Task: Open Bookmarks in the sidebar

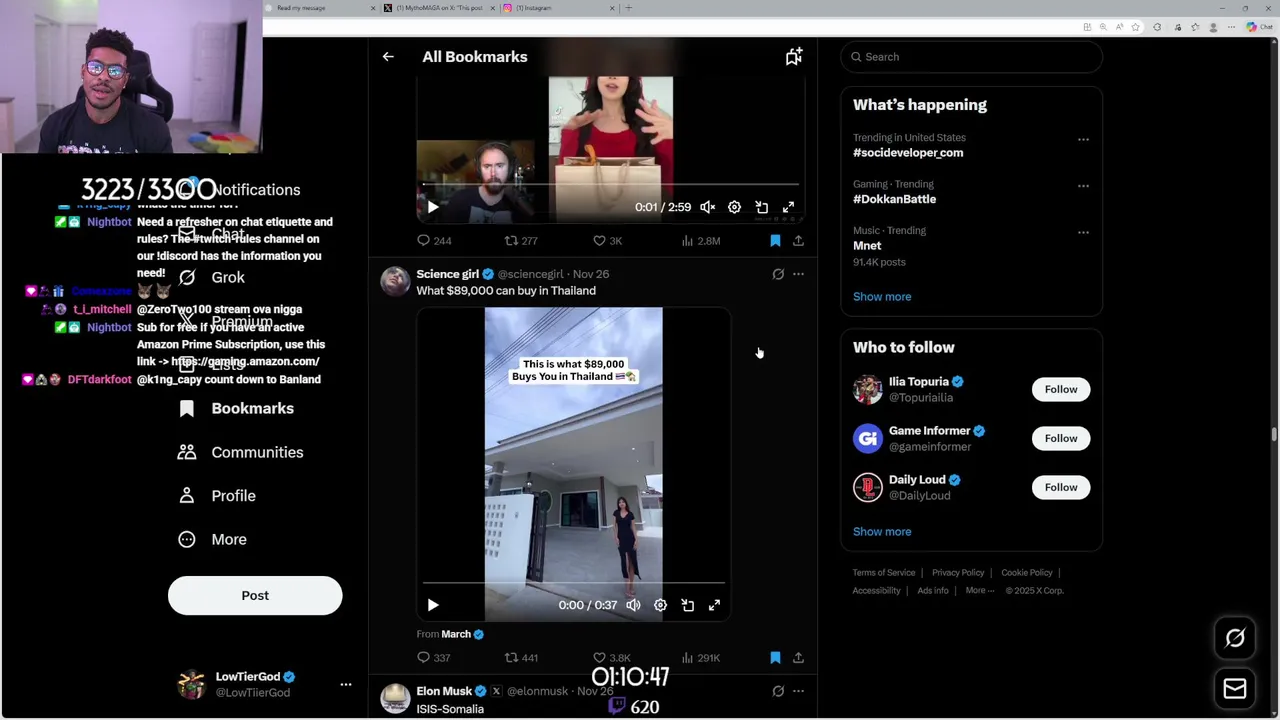Action: pos(236,409)
